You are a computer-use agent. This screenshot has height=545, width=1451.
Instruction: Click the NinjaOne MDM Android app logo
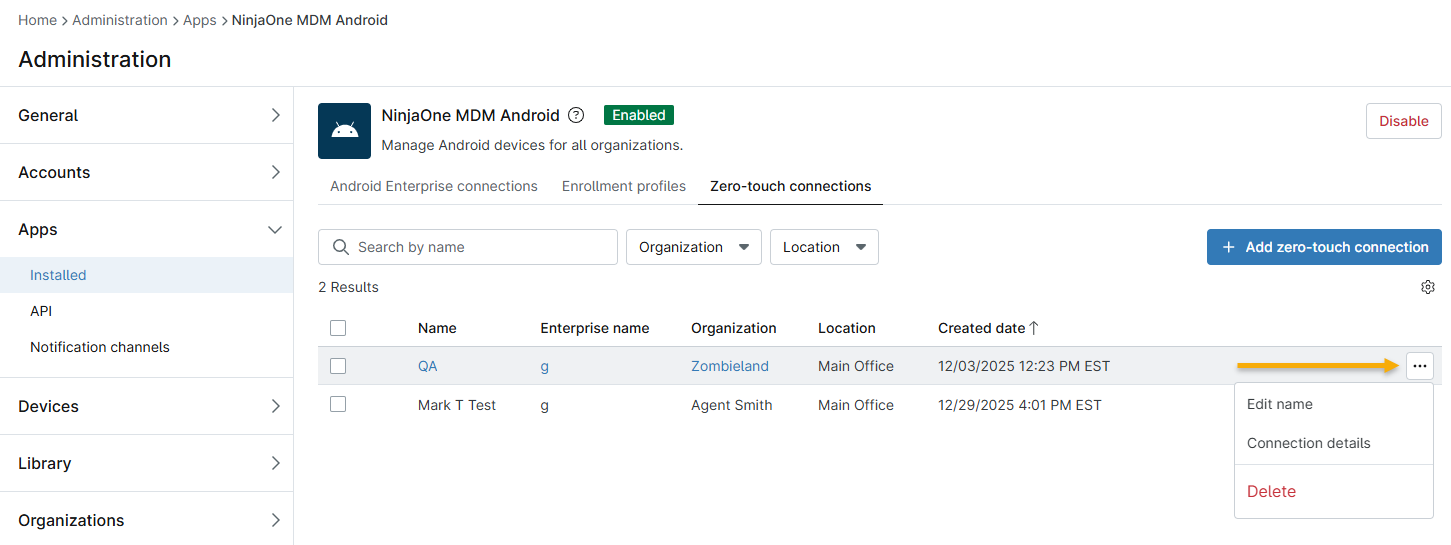click(345, 131)
